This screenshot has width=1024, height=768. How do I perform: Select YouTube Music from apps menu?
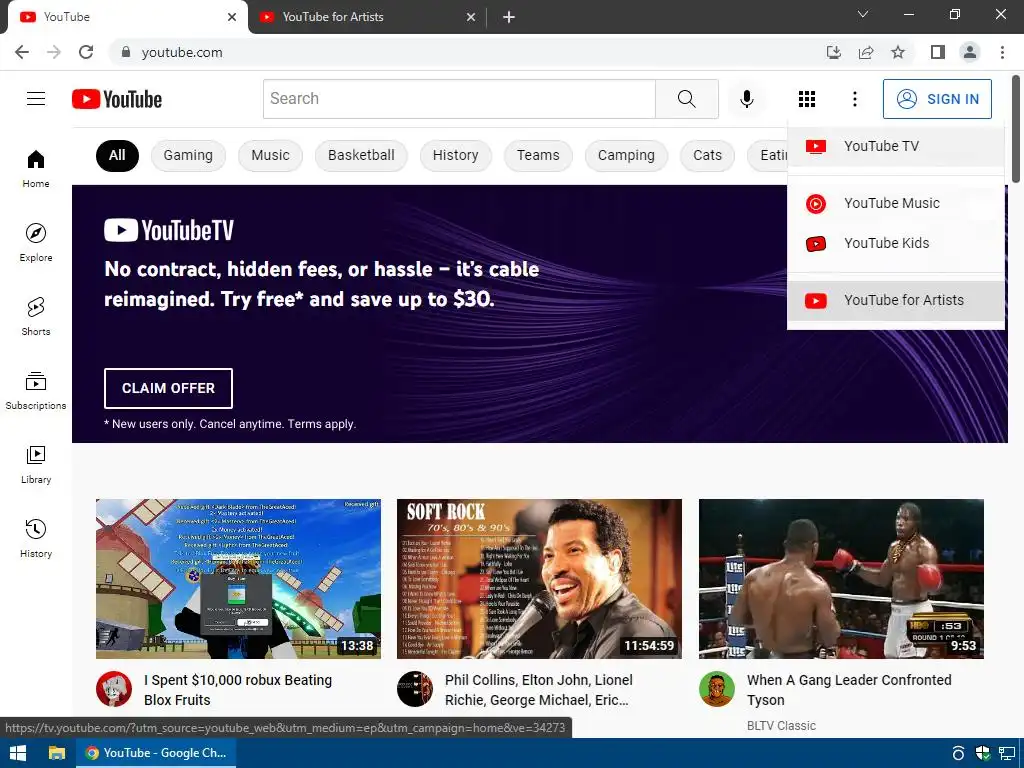tap(895, 203)
